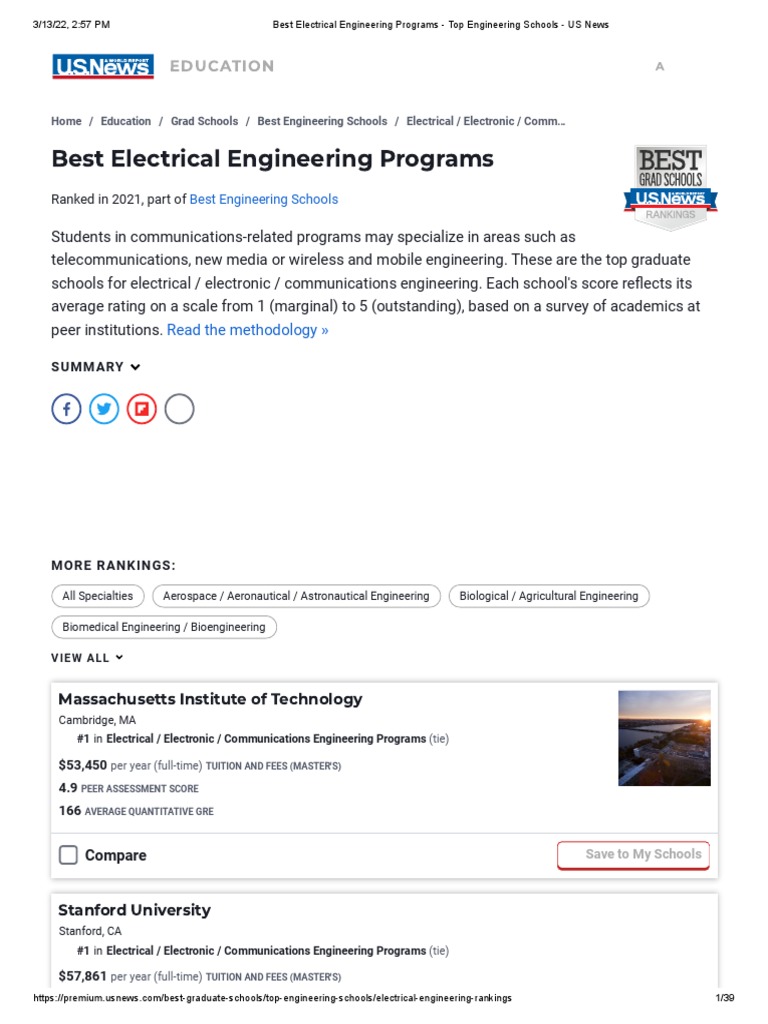Expand View All rankings list

87,658
